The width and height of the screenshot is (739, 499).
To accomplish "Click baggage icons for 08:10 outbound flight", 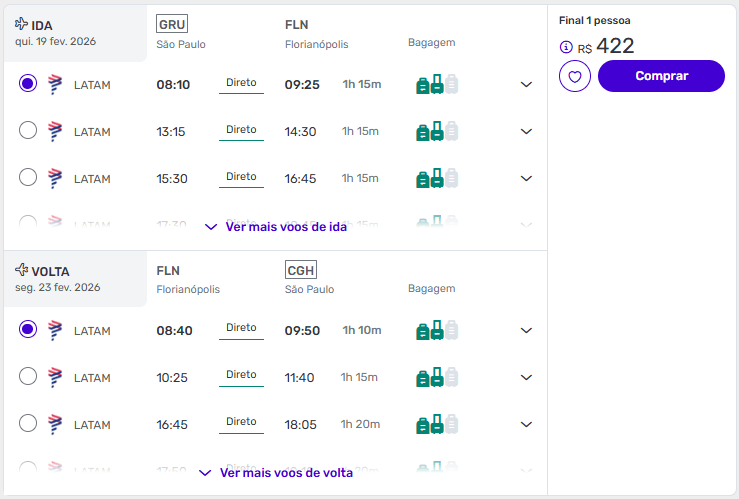I will pos(436,84).
